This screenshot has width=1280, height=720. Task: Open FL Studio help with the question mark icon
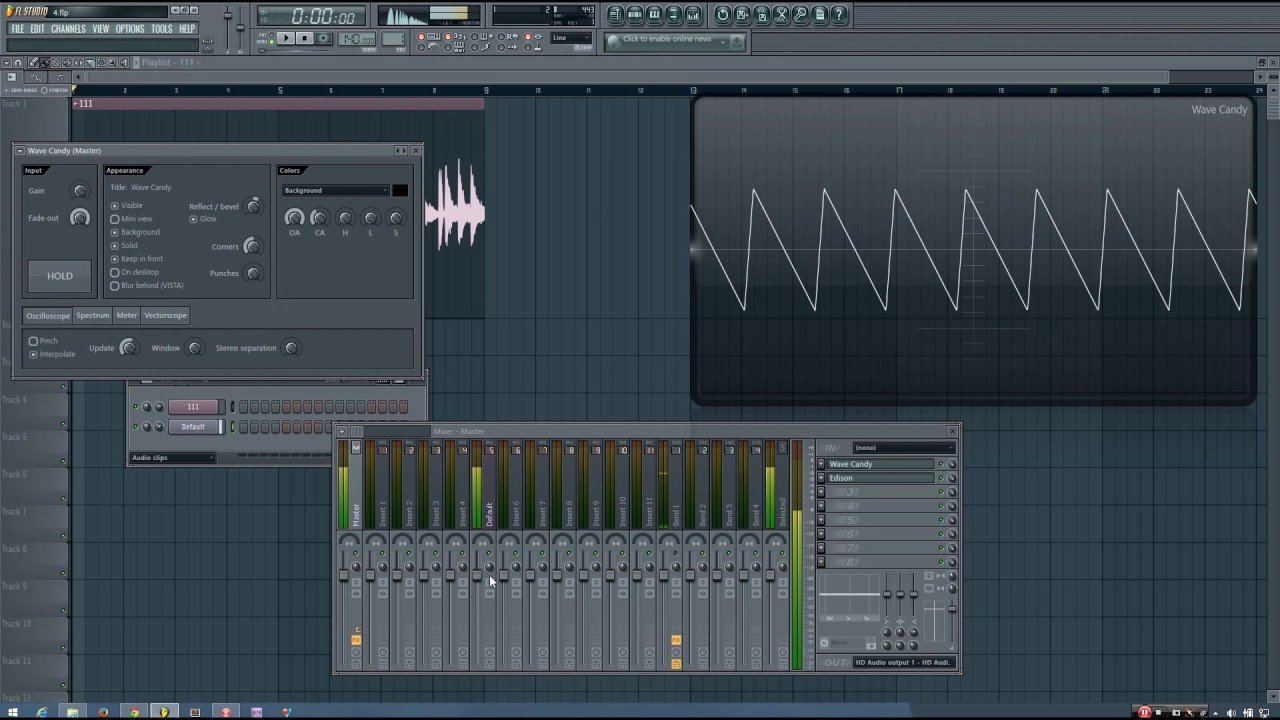(x=839, y=14)
